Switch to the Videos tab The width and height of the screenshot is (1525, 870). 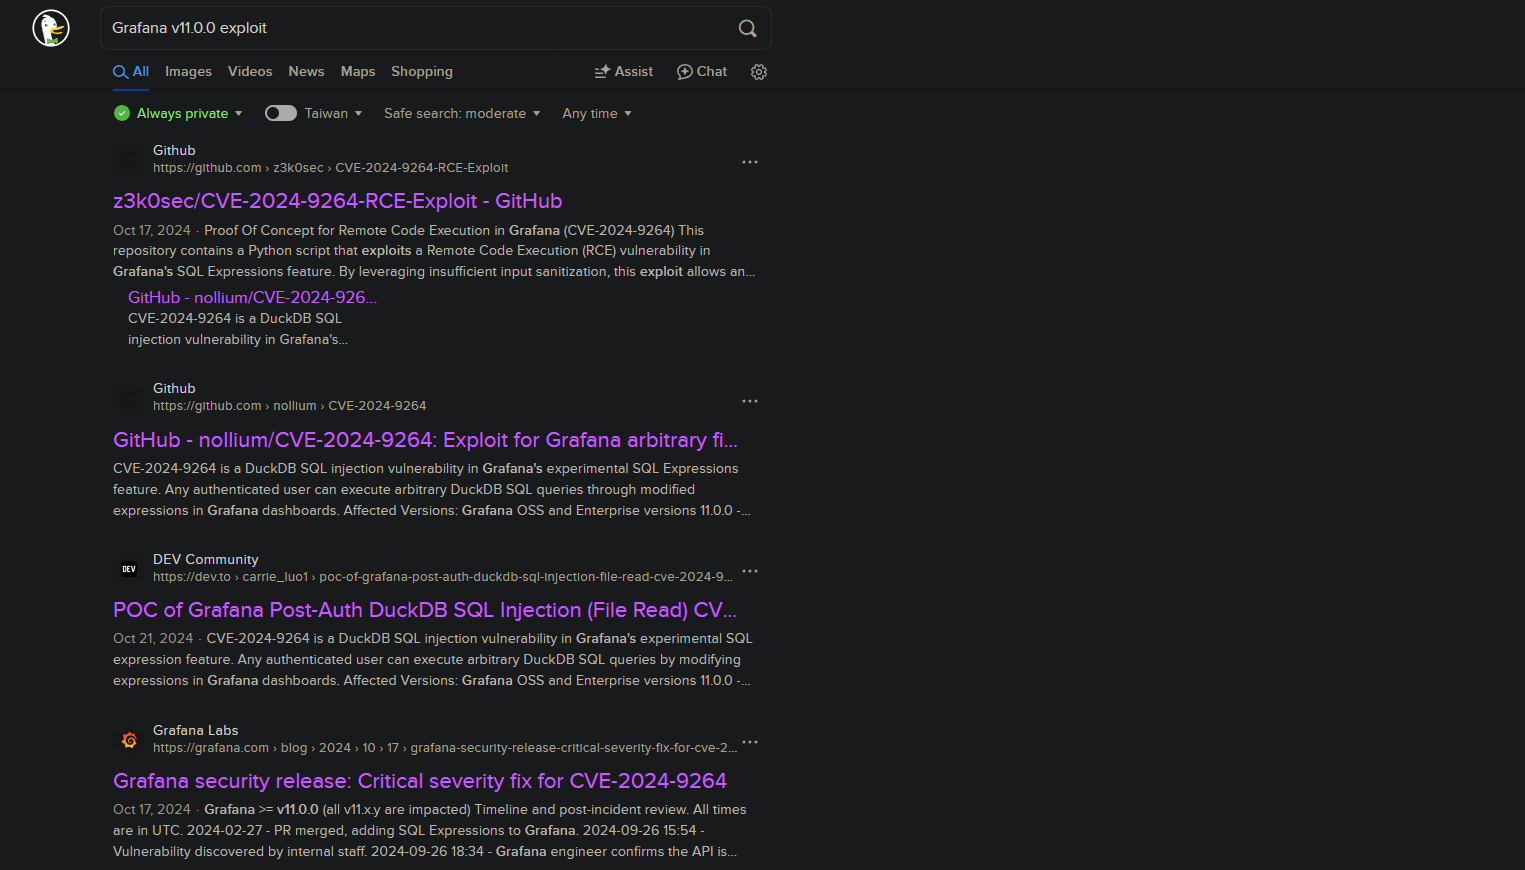coord(250,72)
